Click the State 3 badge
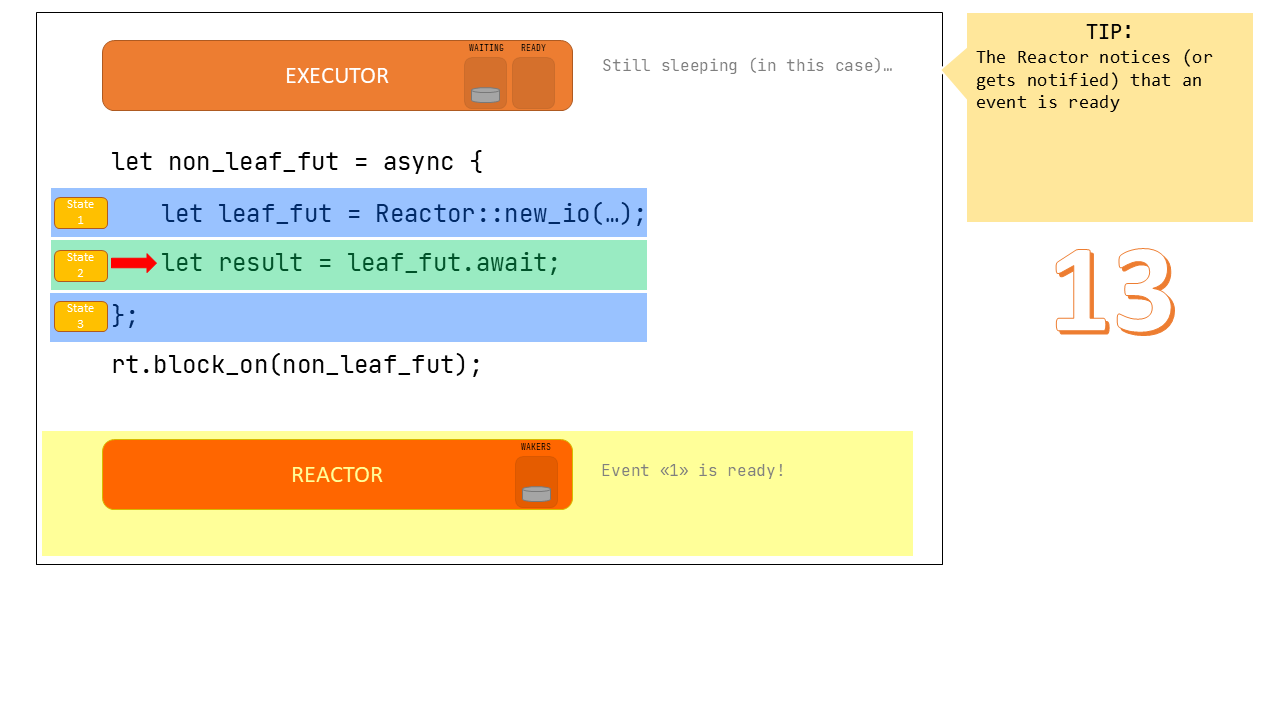The width and height of the screenshot is (1280, 720). point(81,316)
